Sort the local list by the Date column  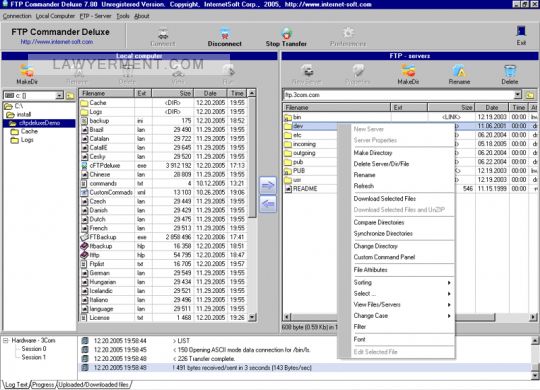click(x=210, y=93)
